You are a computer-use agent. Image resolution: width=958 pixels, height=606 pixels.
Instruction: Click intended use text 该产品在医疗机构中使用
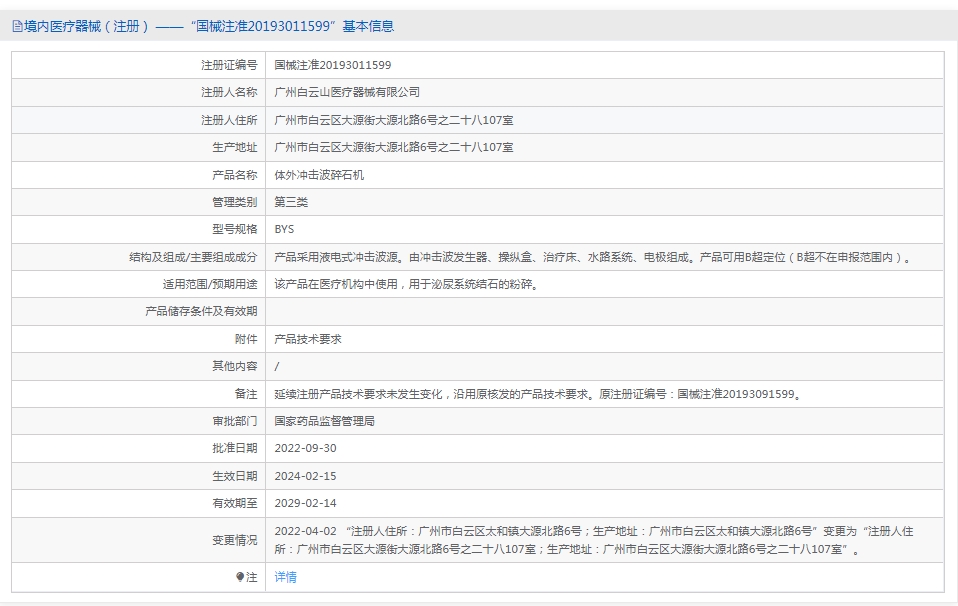point(407,284)
